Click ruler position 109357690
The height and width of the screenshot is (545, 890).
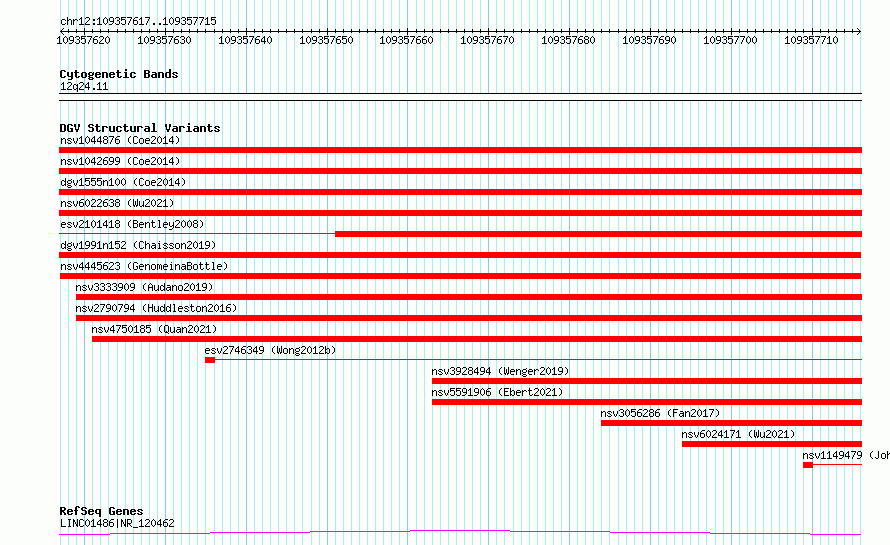click(649, 40)
